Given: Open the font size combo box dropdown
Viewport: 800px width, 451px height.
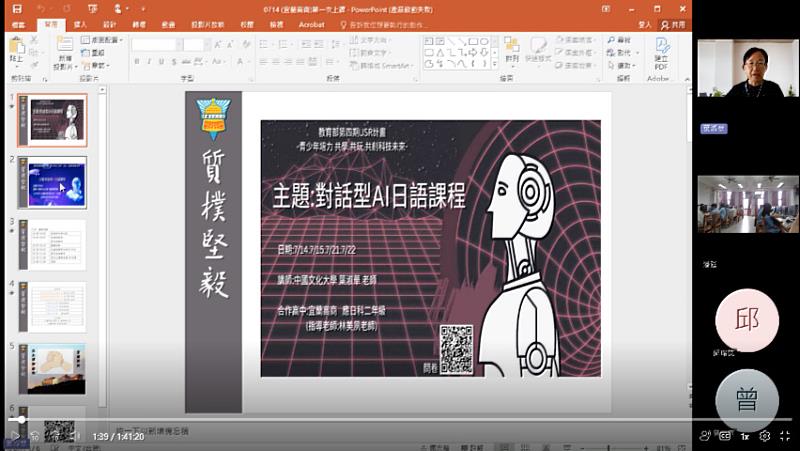Looking at the screenshot, I should pyautogui.click(x=207, y=45).
